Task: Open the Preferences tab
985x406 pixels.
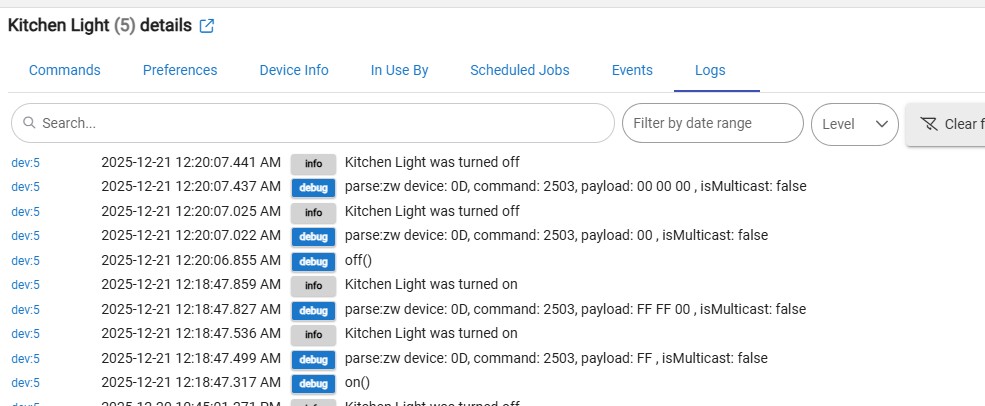Action: [x=180, y=70]
